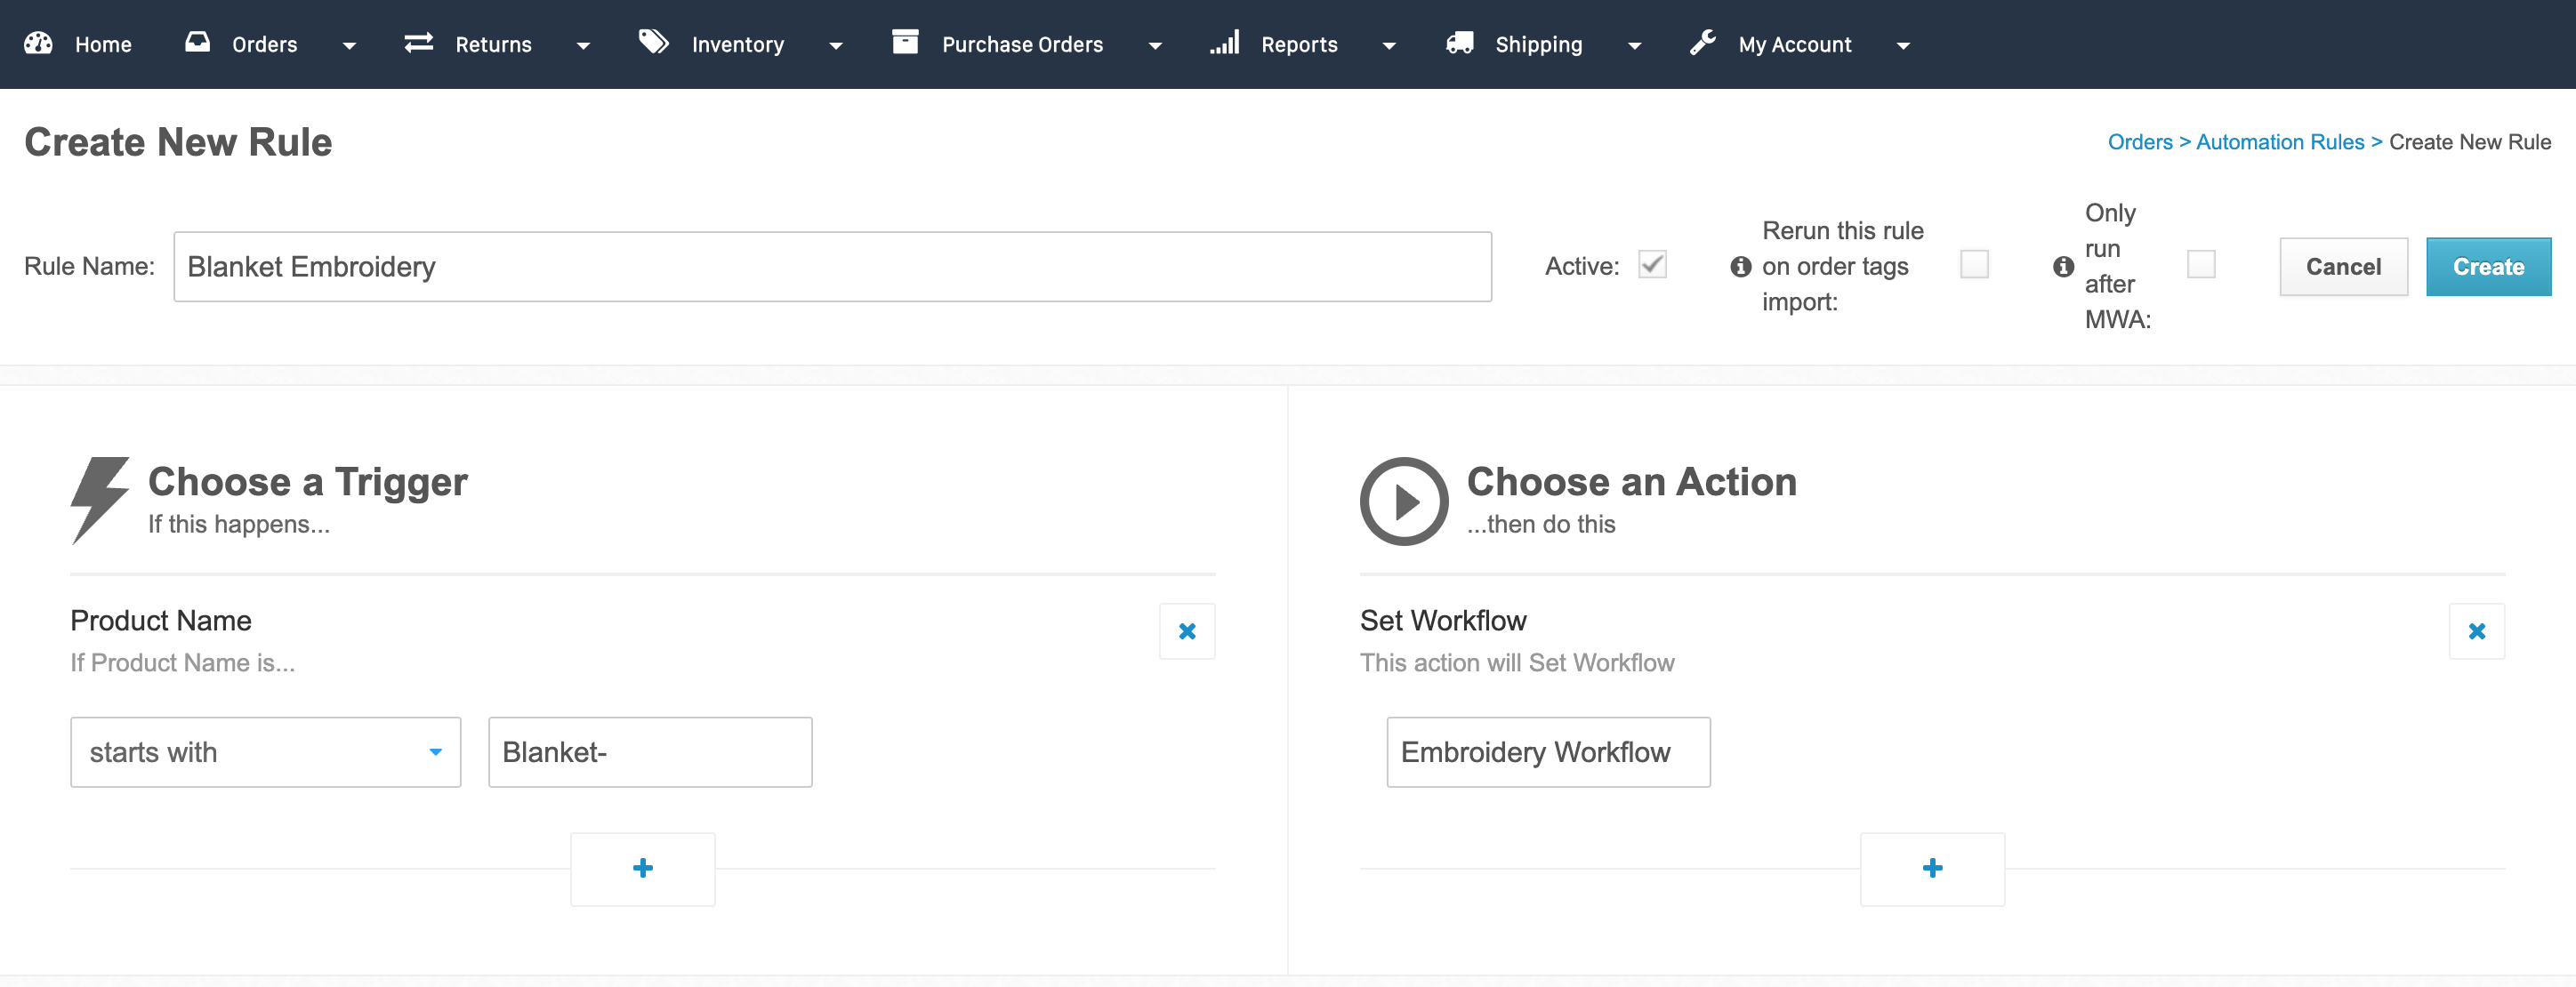The height and width of the screenshot is (987, 2576).
Task: Expand the Shipping menu arrow
Action: tap(1635, 46)
